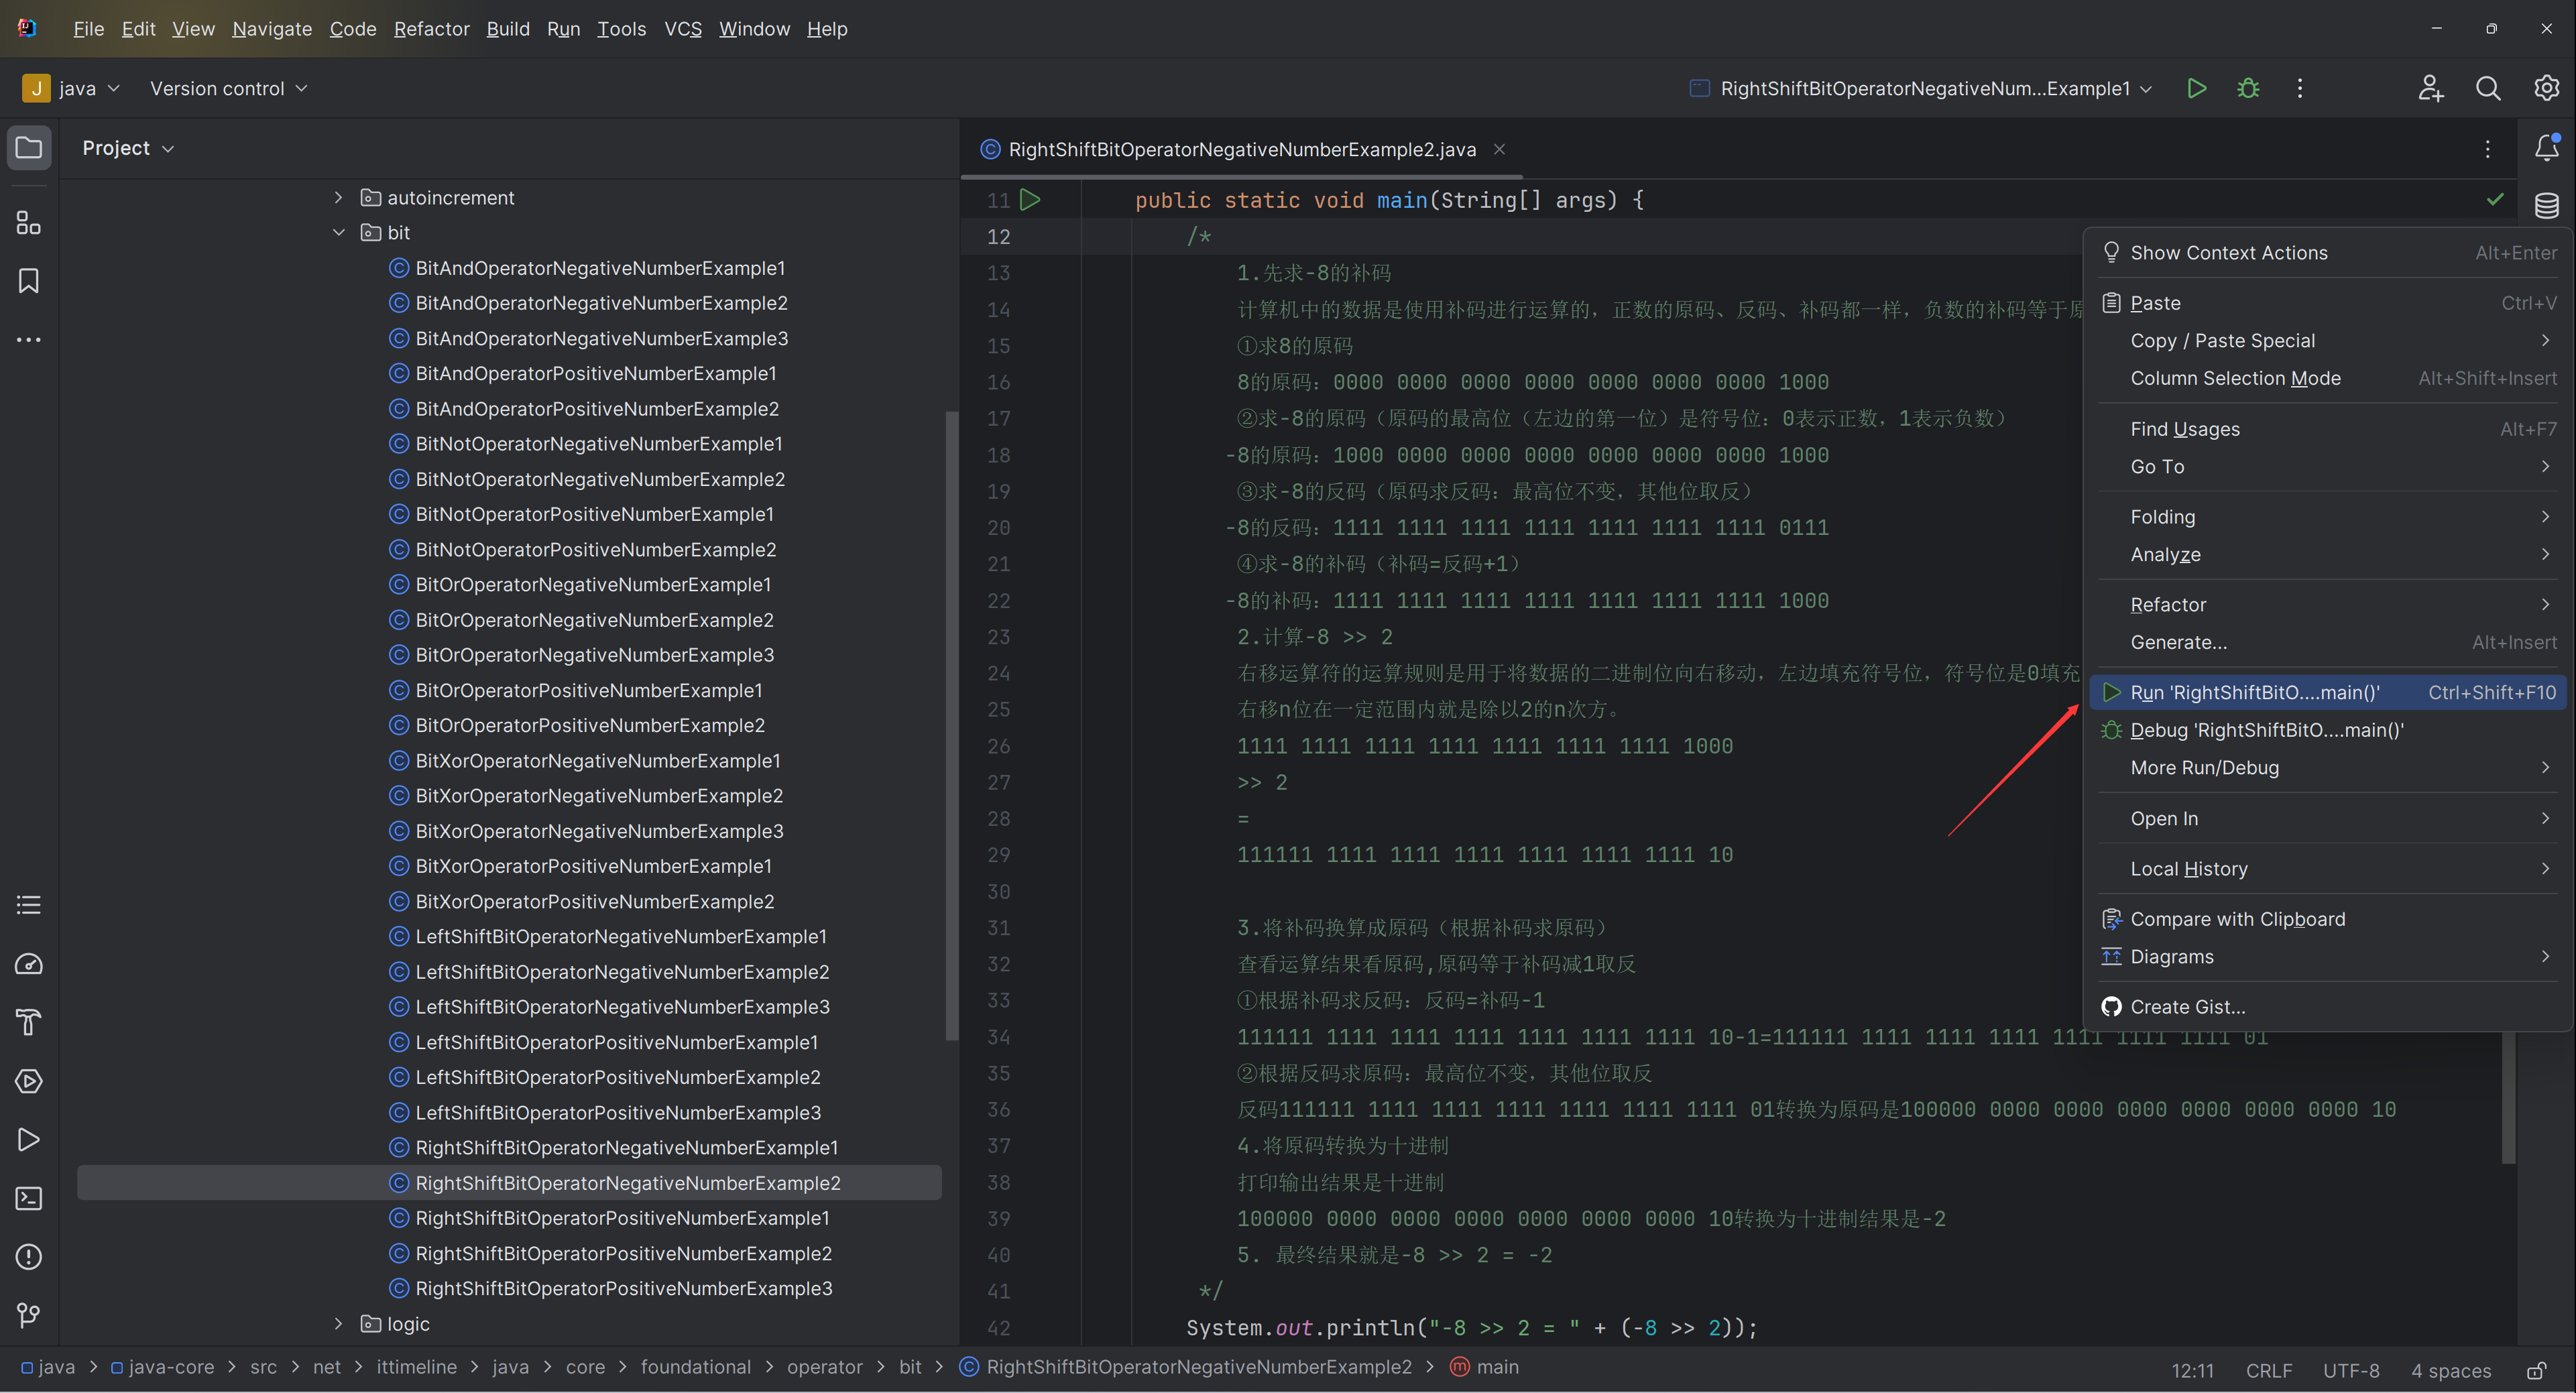Viewport: 2576px width, 1393px height.
Task: Click the gutter run arrow beside main method
Action: (1030, 200)
